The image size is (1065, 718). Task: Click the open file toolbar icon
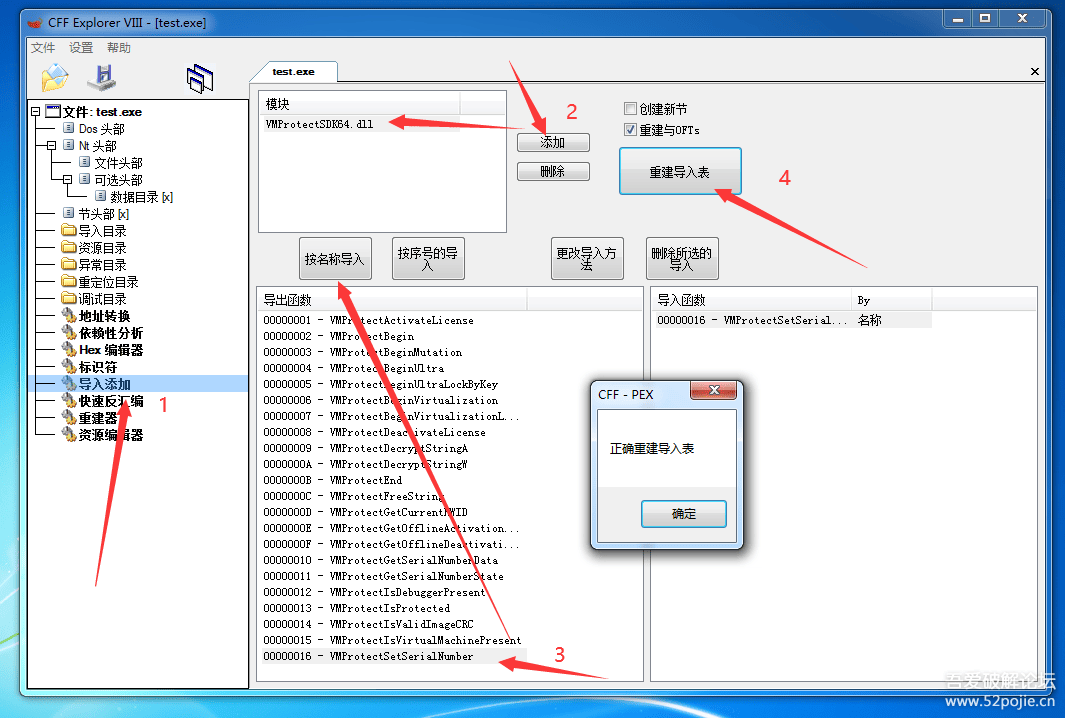pos(54,78)
